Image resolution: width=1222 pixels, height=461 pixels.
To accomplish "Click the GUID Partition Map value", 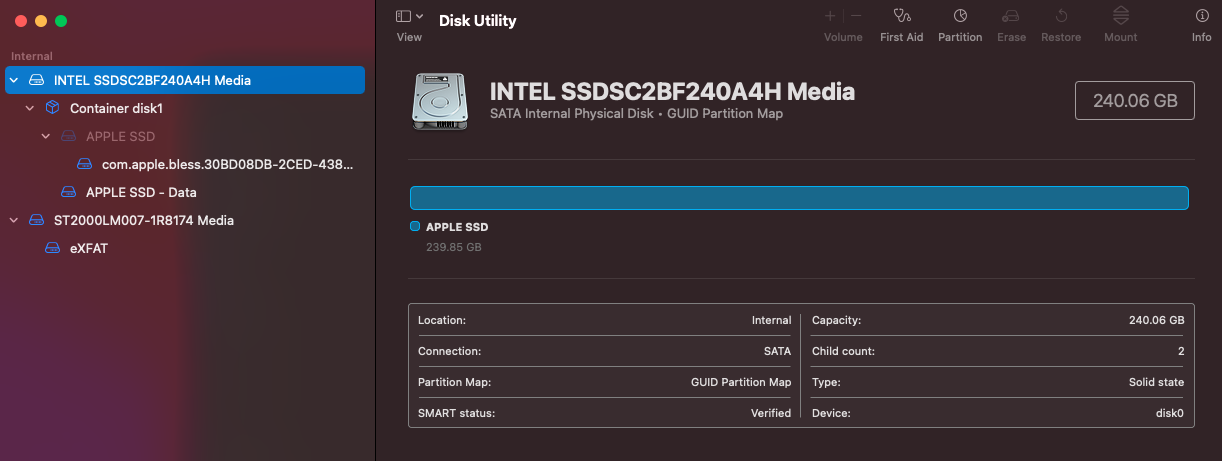I will [741, 382].
